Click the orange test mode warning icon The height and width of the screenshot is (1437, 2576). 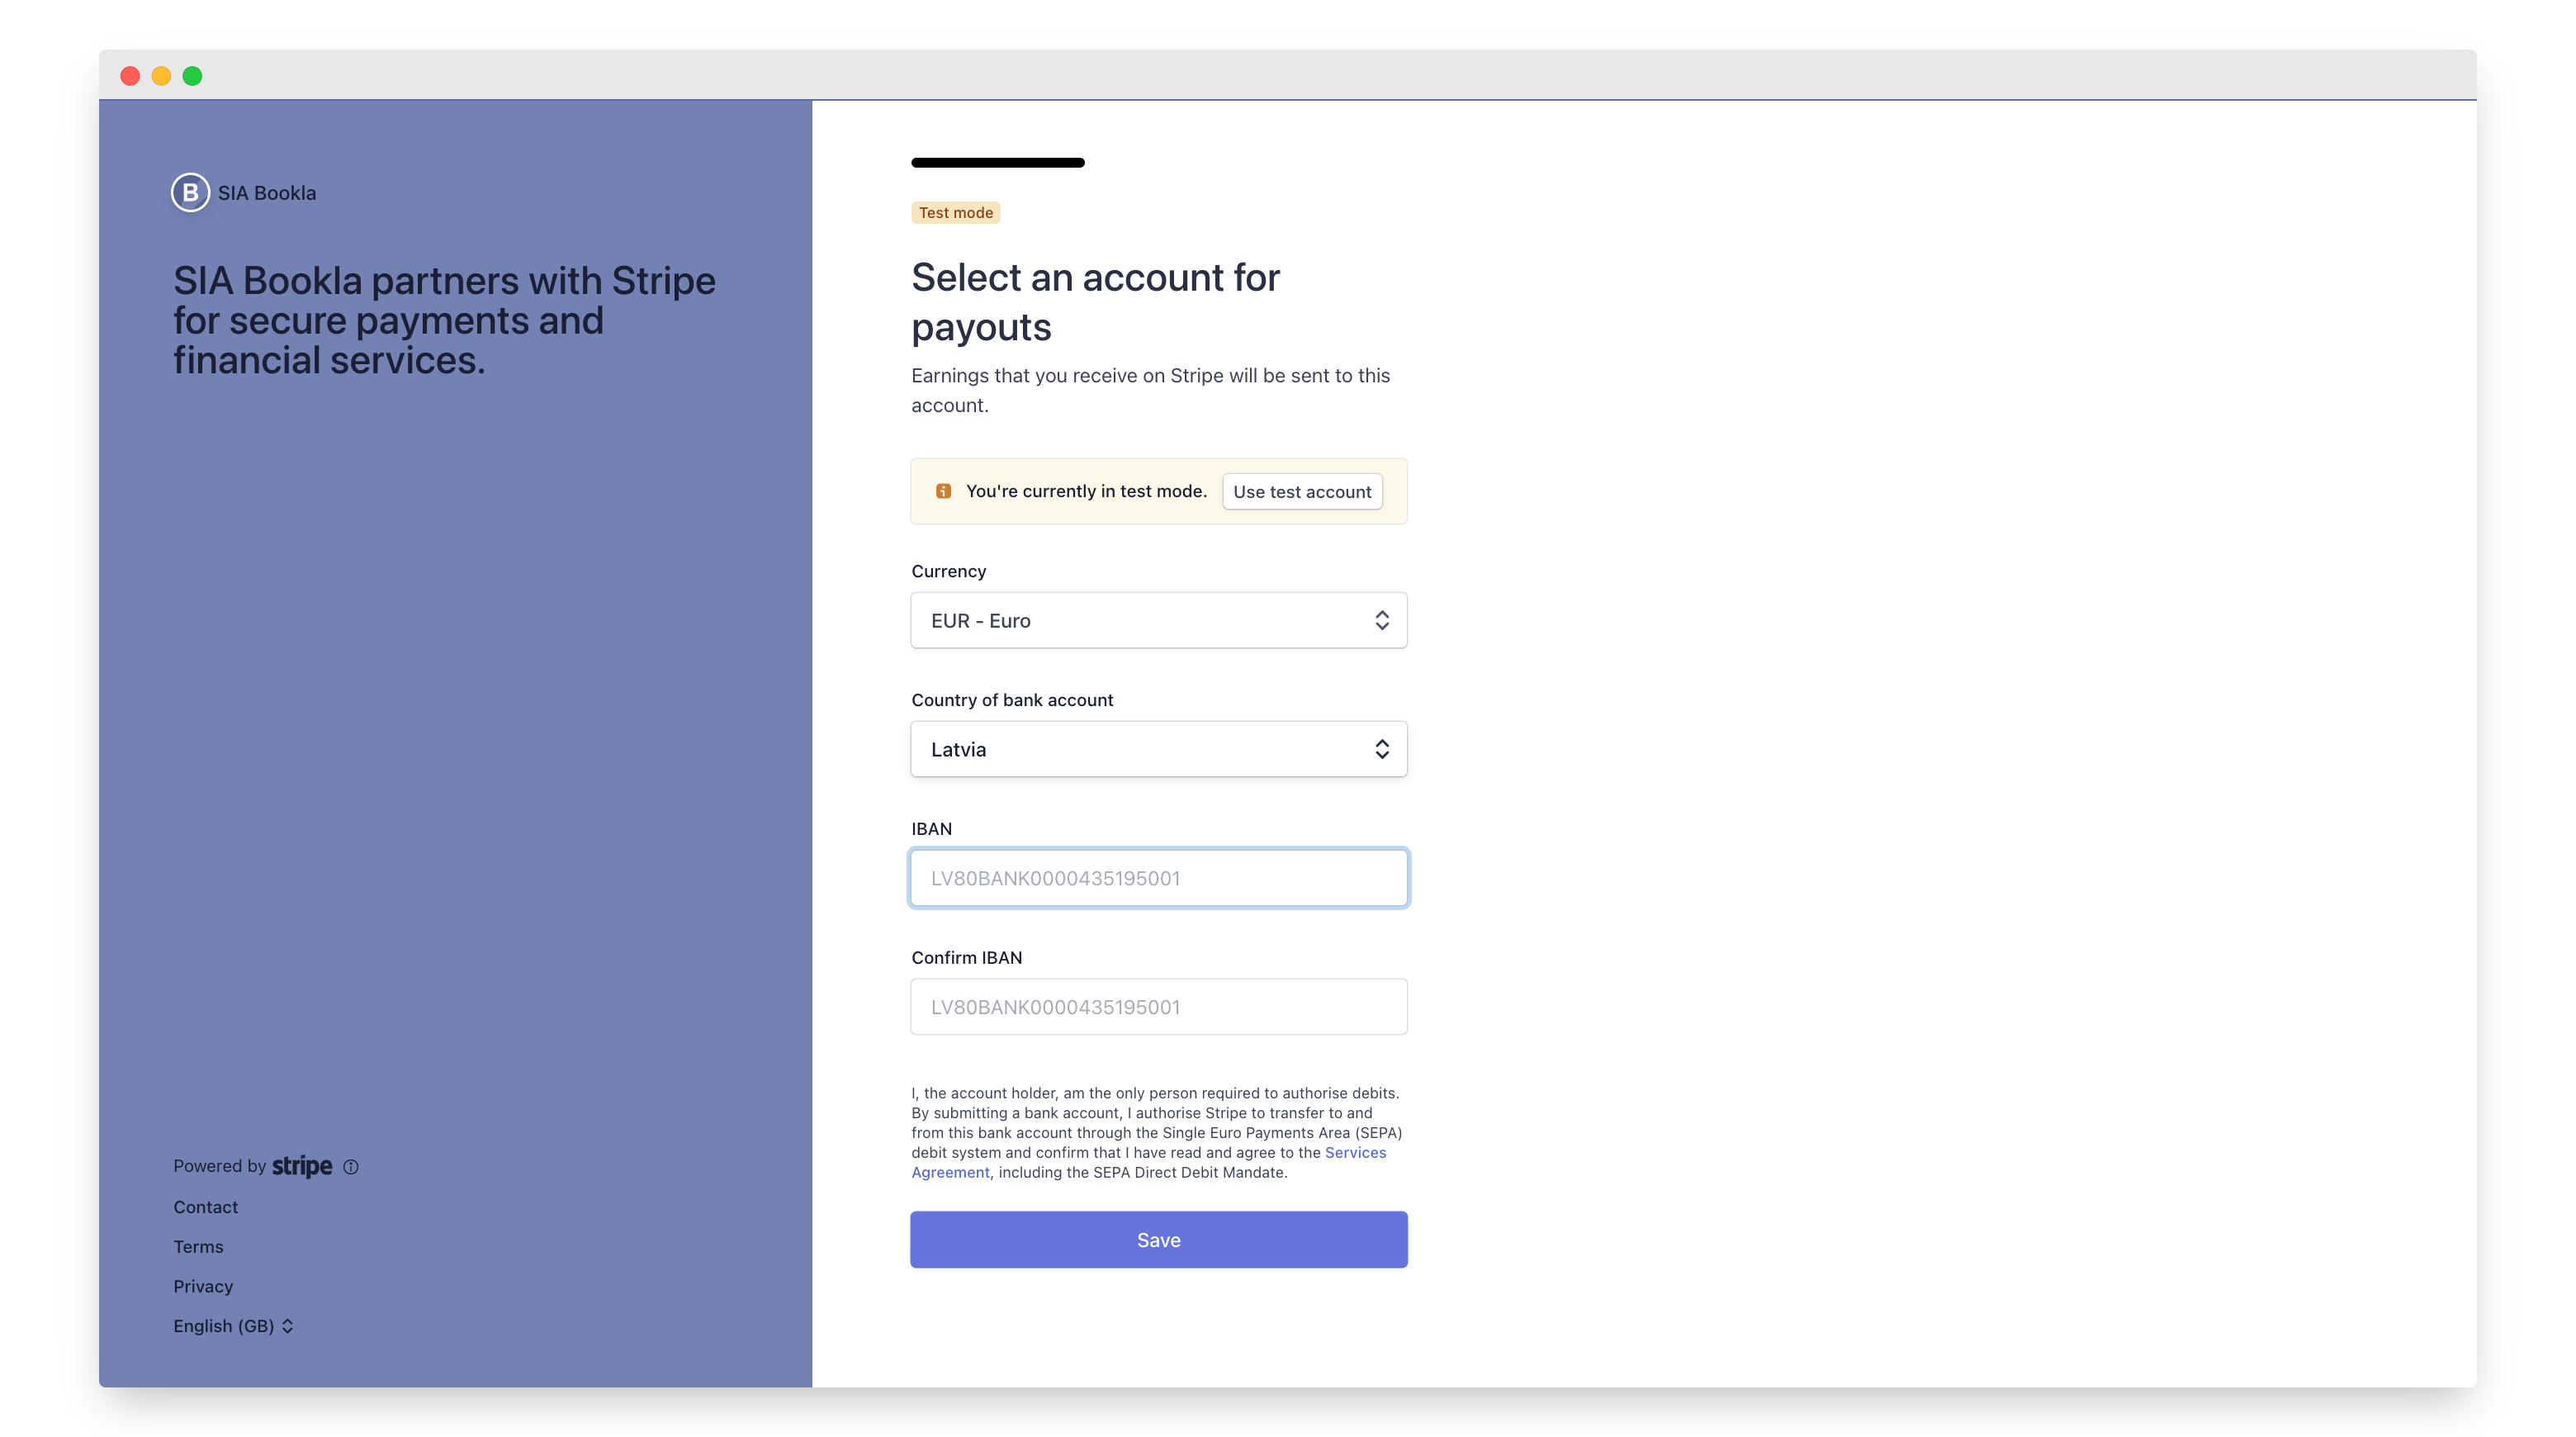(x=943, y=491)
